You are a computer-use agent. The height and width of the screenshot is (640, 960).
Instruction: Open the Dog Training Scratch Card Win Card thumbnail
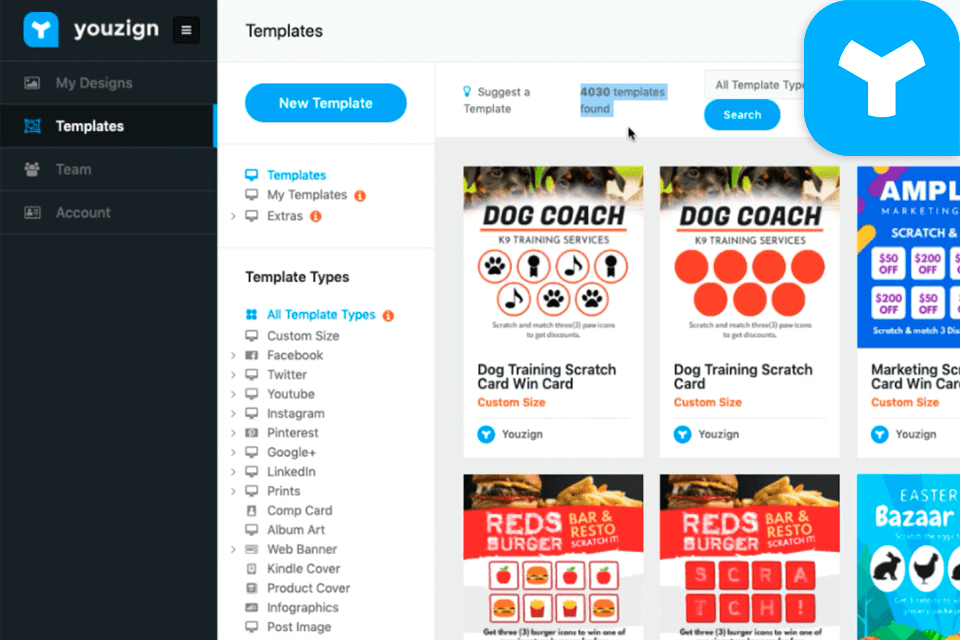tap(553, 257)
